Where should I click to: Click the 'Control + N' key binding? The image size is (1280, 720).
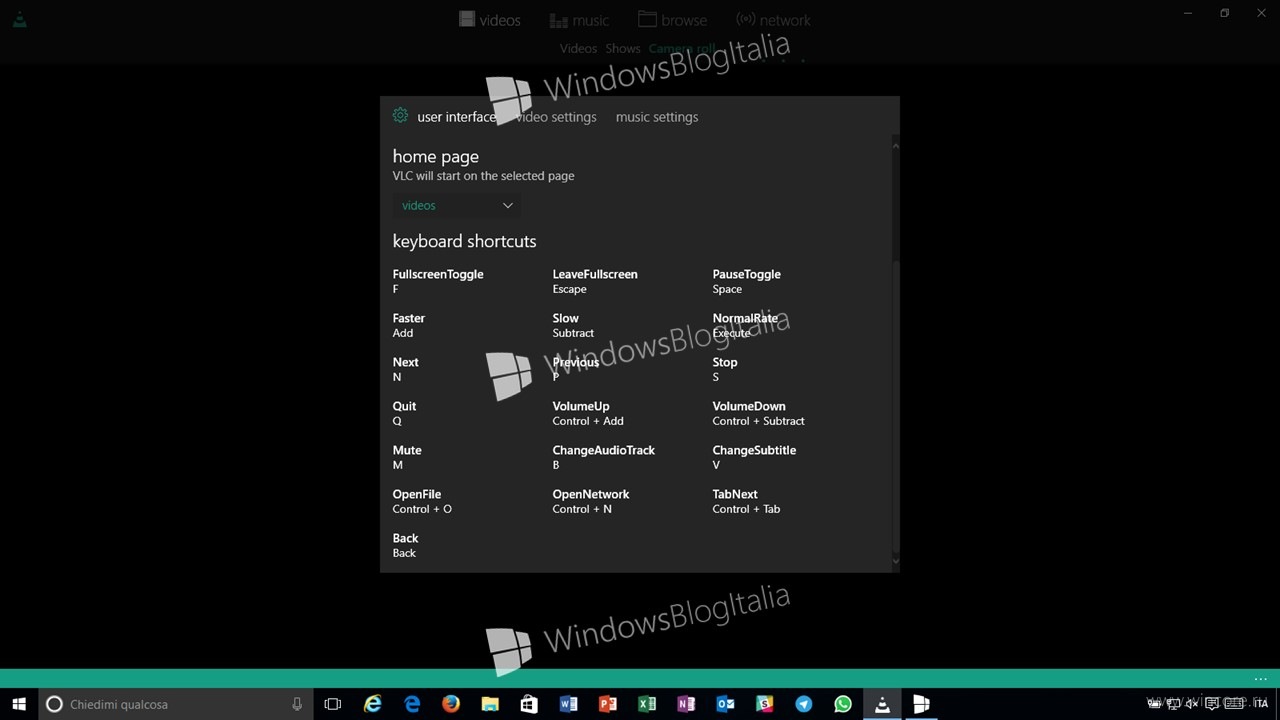click(x=582, y=509)
